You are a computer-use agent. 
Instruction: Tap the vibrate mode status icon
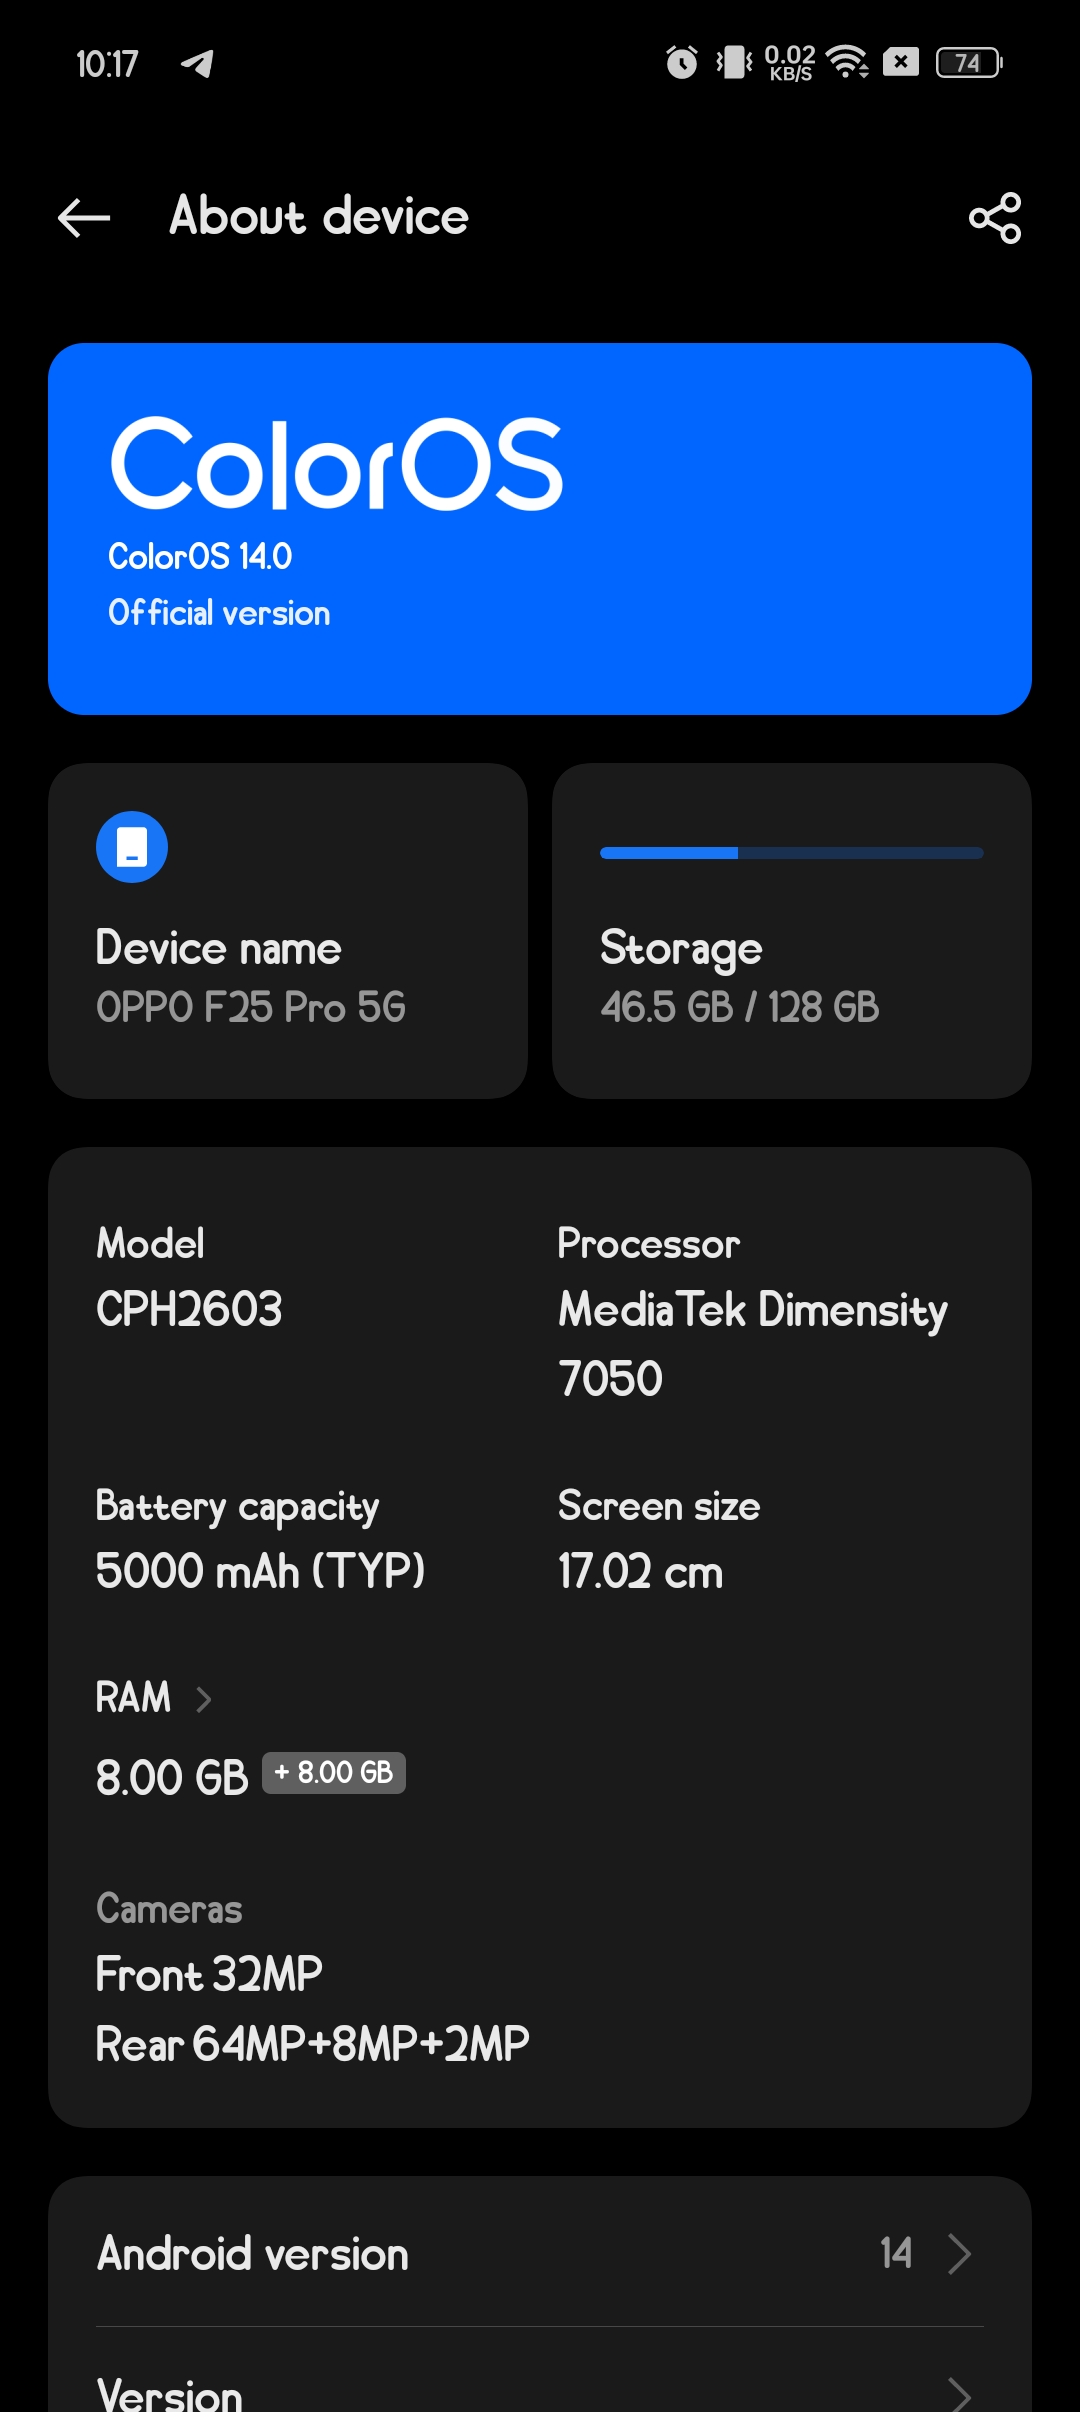[734, 63]
